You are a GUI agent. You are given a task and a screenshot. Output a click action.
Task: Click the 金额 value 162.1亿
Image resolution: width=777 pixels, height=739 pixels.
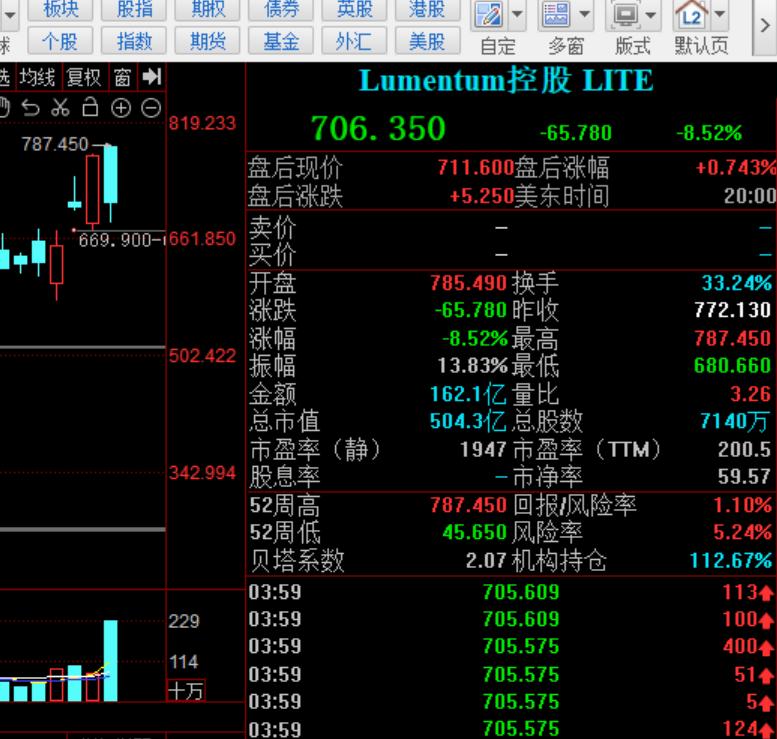(468, 395)
